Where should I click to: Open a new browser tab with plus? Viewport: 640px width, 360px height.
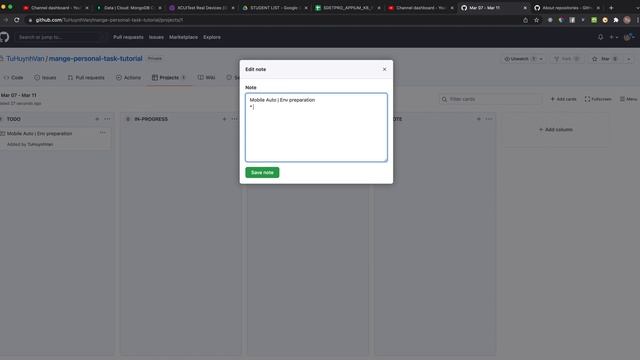click(x=611, y=8)
